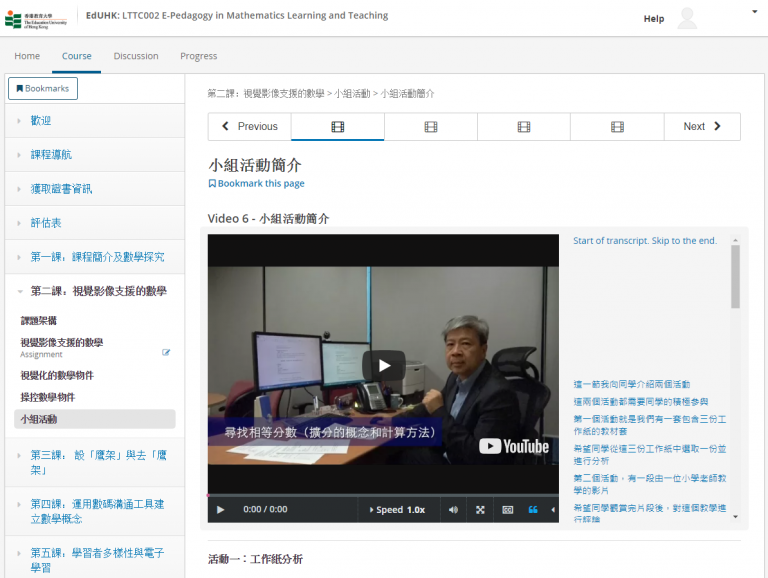768x578 pixels.
Task: Click Start of transcript skip link
Action: (x=645, y=241)
